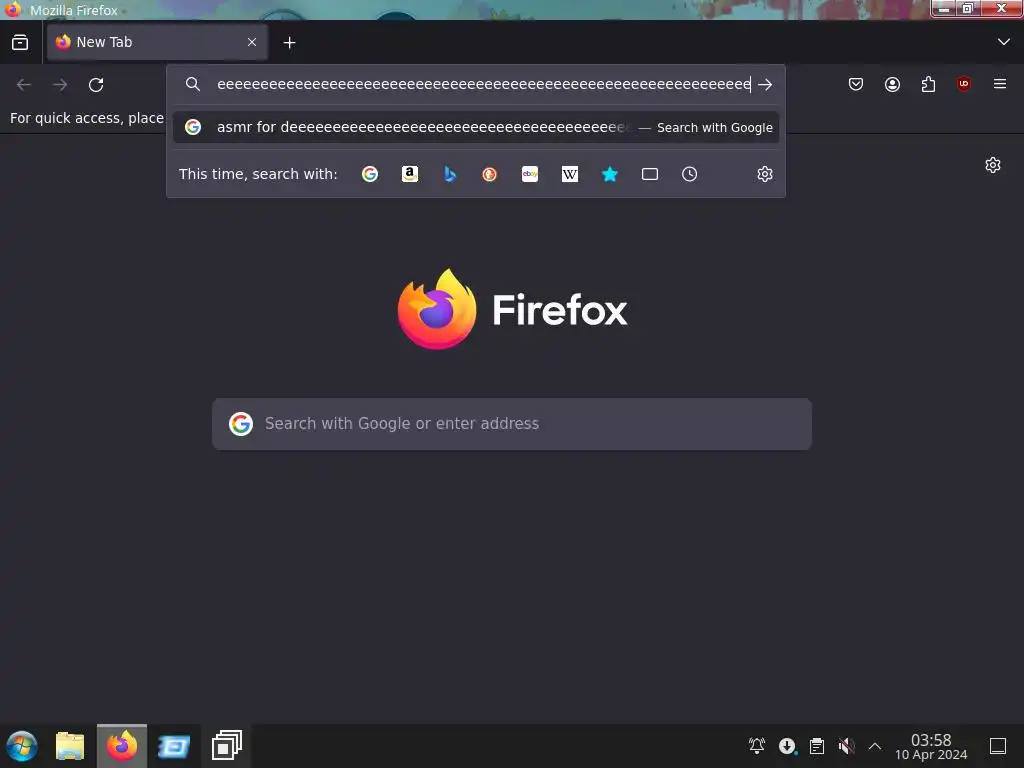This screenshot has width=1024, height=768.
Task: Close the New Tab tab
Action: click(252, 42)
